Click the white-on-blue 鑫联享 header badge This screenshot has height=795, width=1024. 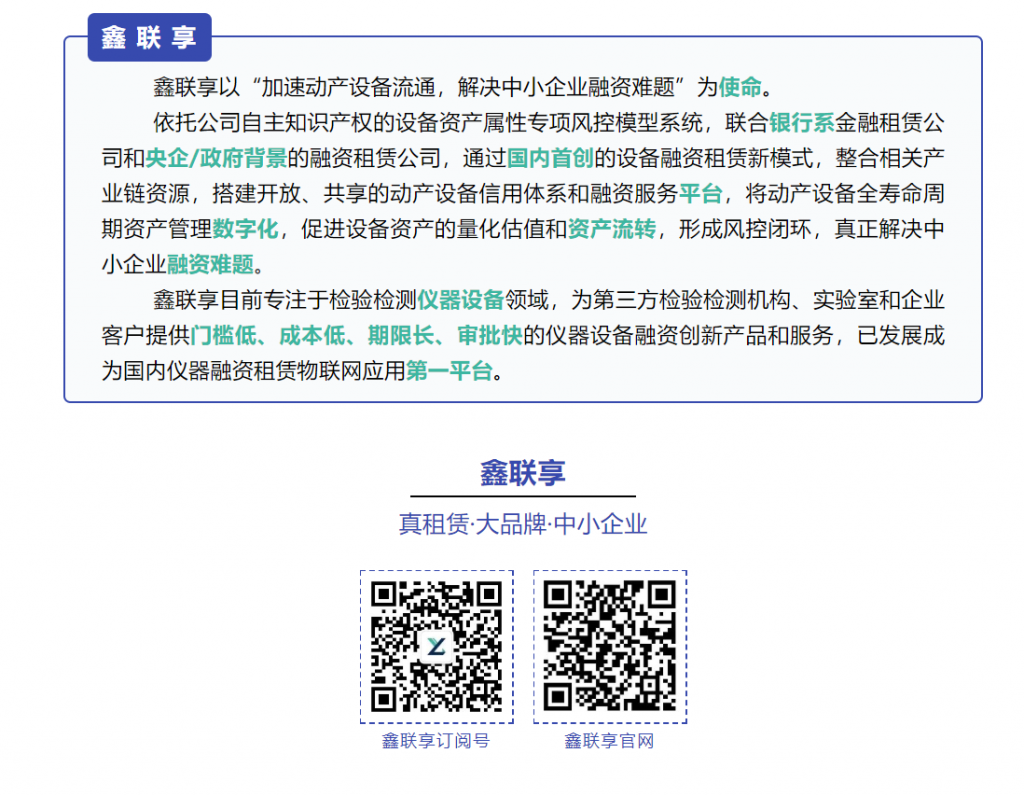[x=150, y=37]
